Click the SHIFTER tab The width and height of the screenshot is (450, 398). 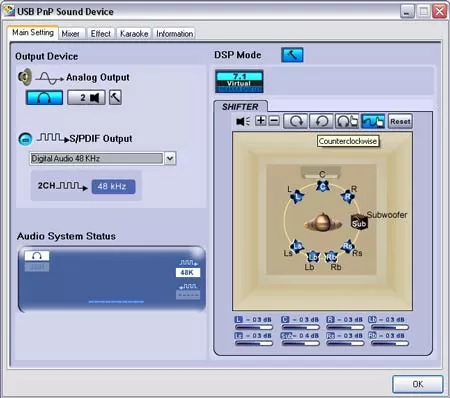240,107
